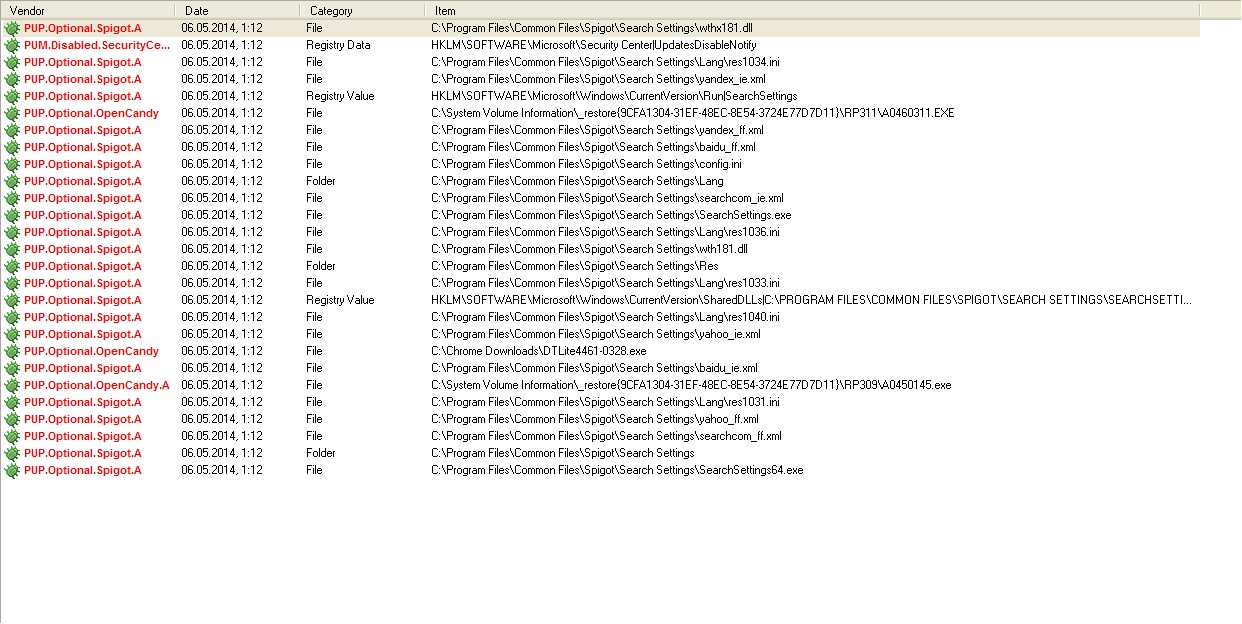Image resolution: width=1242 pixels, height=624 pixels.
Task: Sort the list by the Vendor column header
Action: [87, 10]
